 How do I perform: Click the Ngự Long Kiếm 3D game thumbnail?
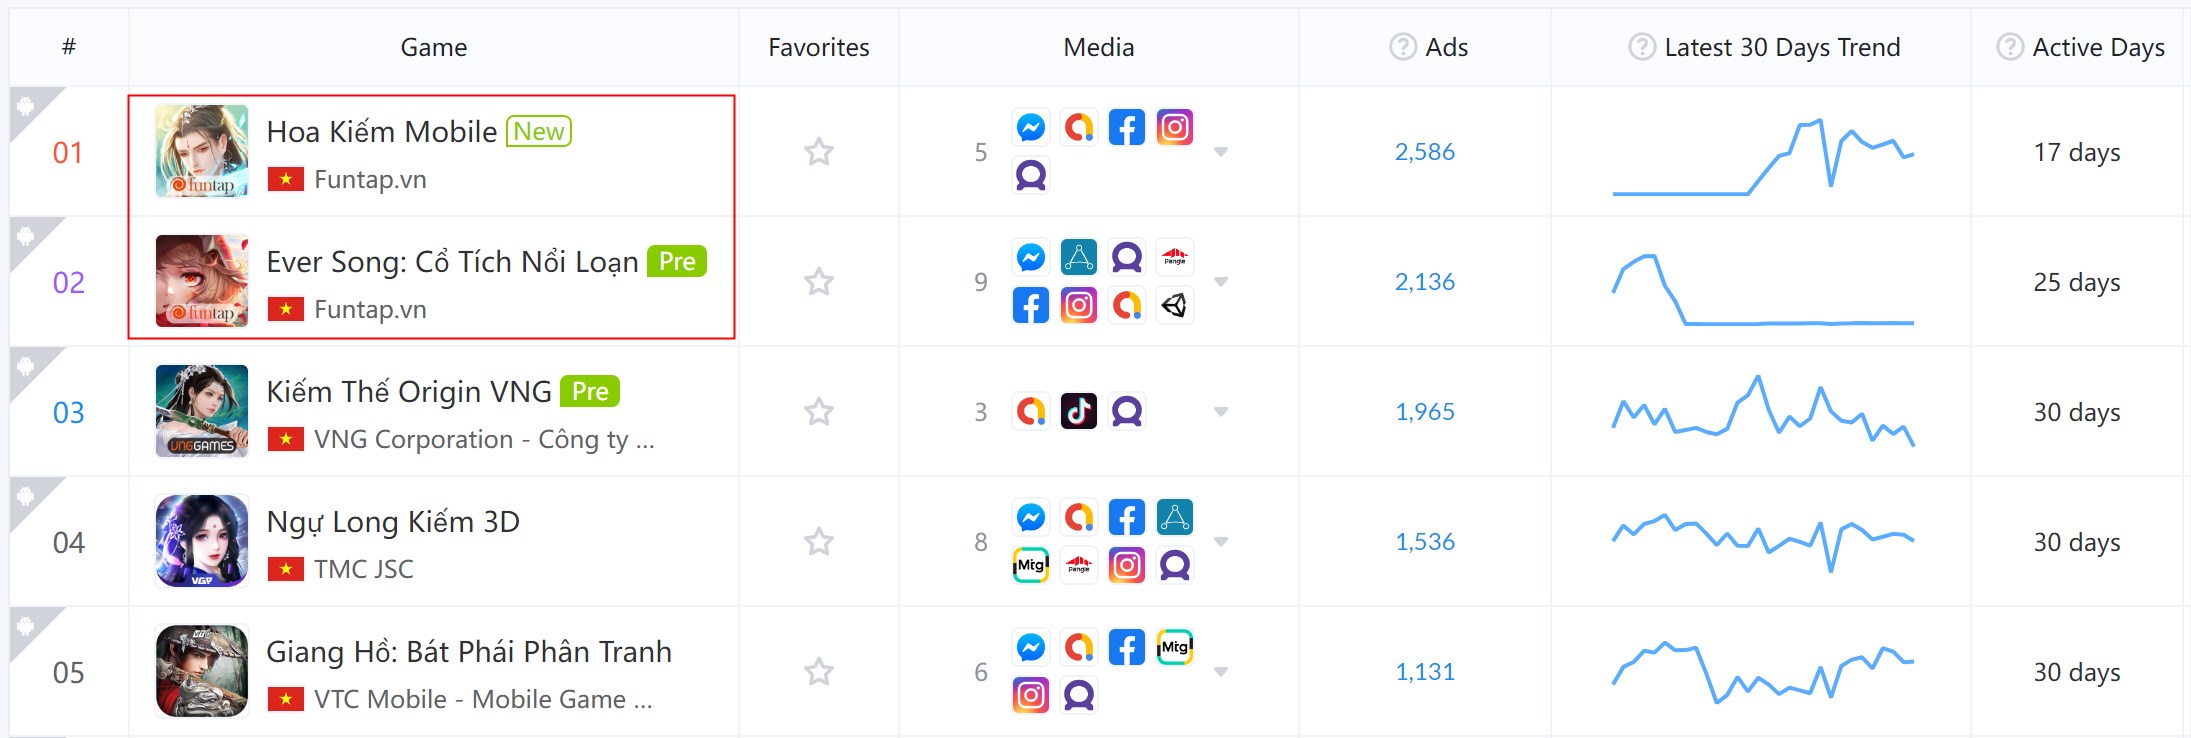click(x=202, y=541)
